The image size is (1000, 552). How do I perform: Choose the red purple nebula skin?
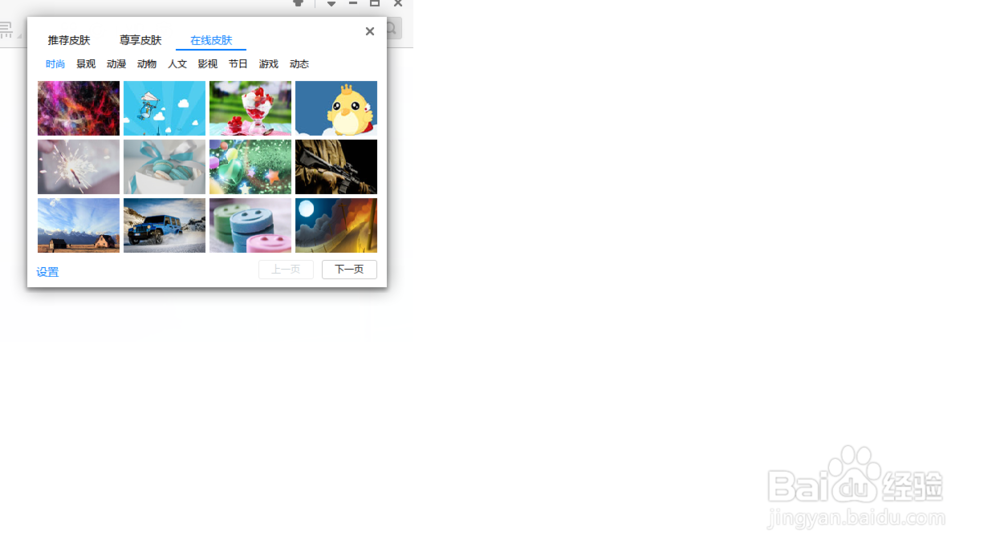pos(78,108)
